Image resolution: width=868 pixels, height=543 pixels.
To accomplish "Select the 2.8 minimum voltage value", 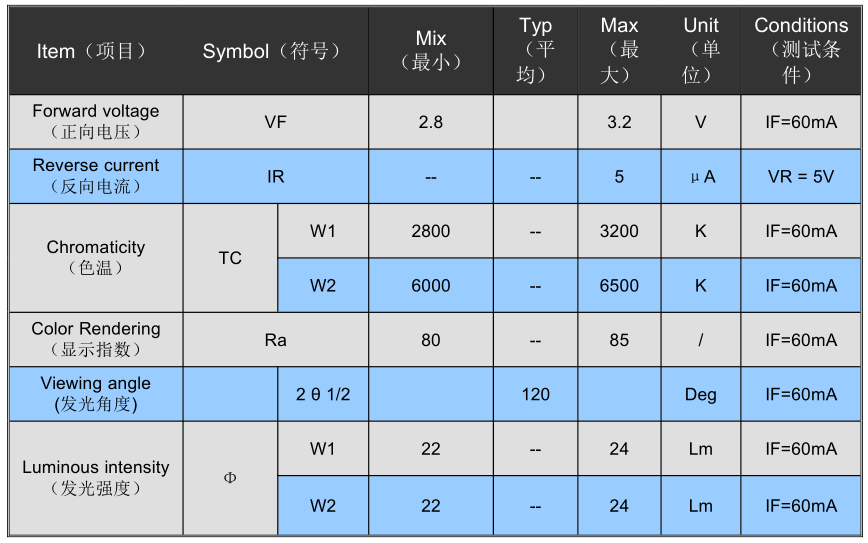I will 430,122.
